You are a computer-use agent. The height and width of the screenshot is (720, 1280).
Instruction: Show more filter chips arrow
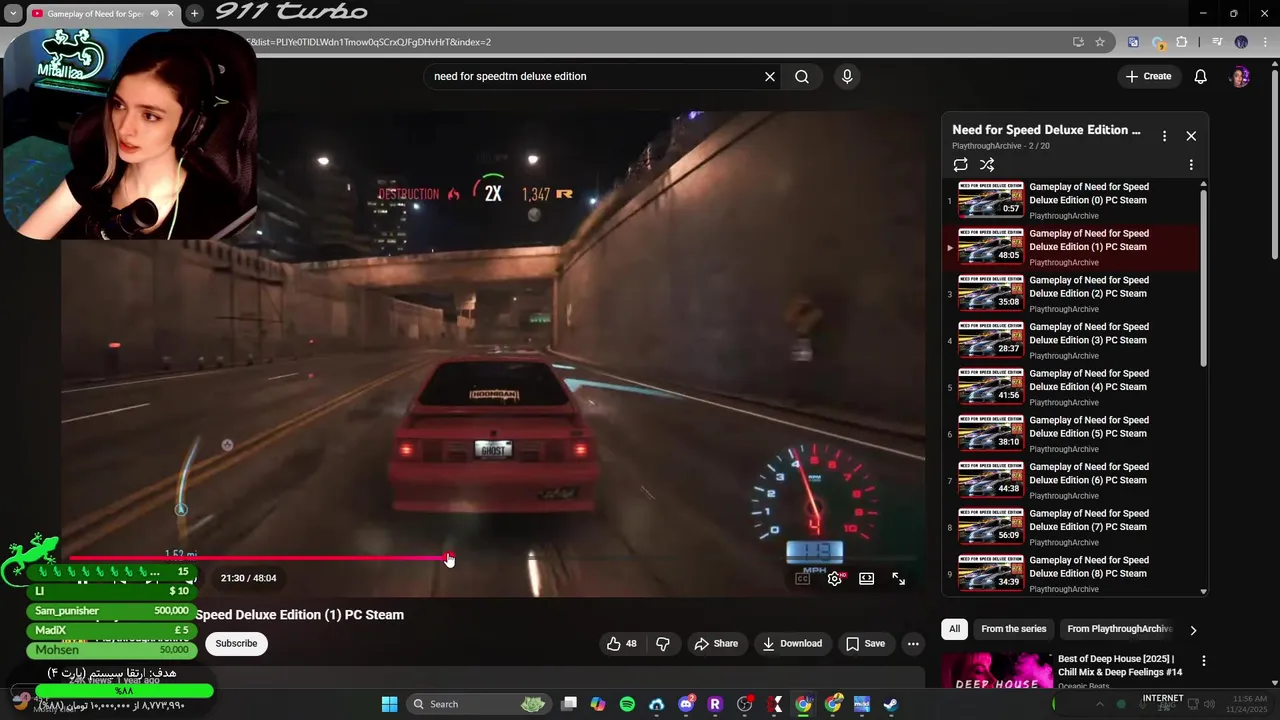click(x=1192, y=630)
